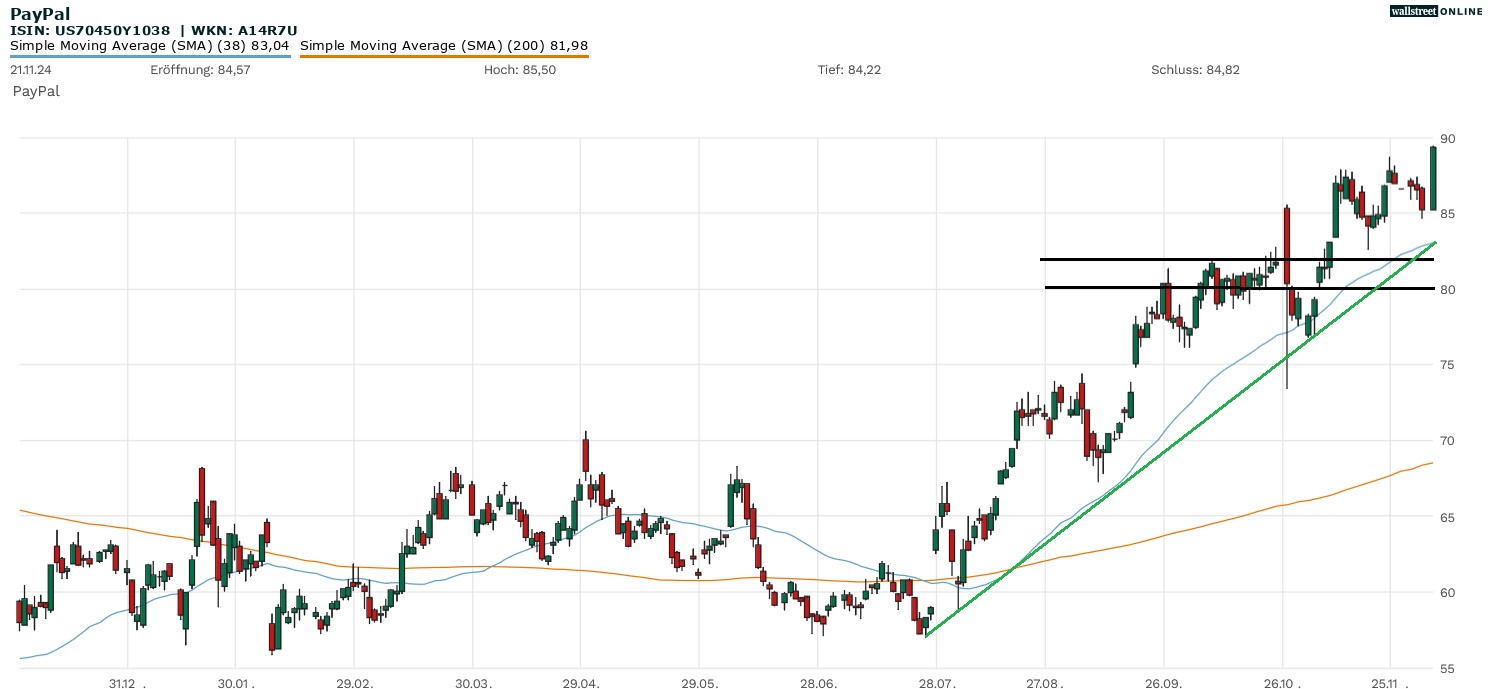
Task: Click the Tief 84,22 value
Action: [849, 70]
